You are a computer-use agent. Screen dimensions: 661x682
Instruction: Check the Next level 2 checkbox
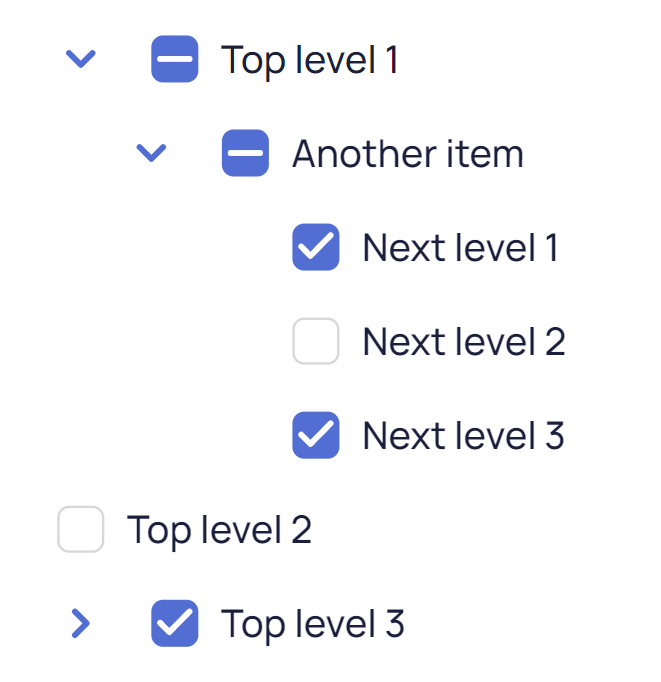(316, 341)
